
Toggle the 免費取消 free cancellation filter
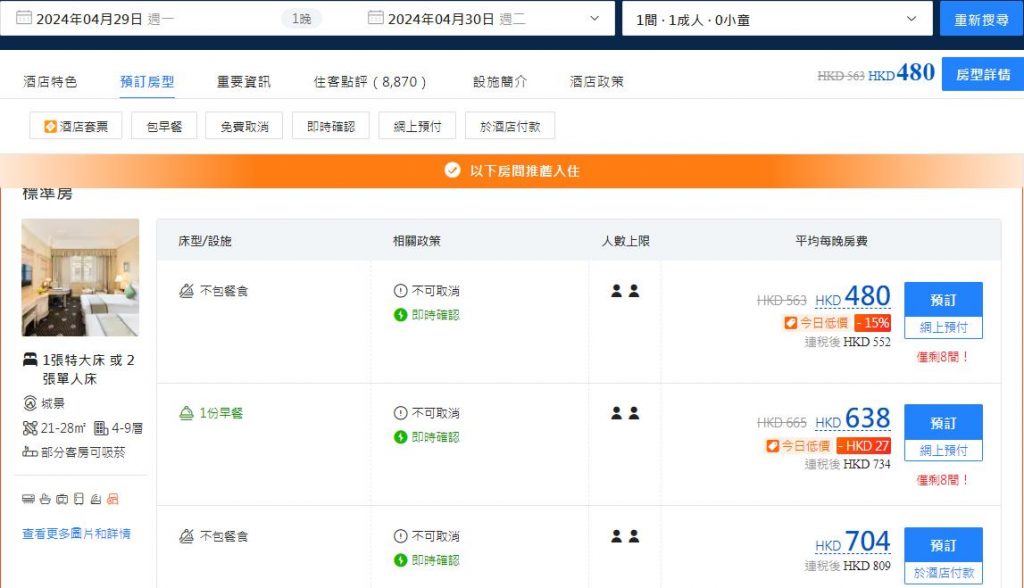244,126
